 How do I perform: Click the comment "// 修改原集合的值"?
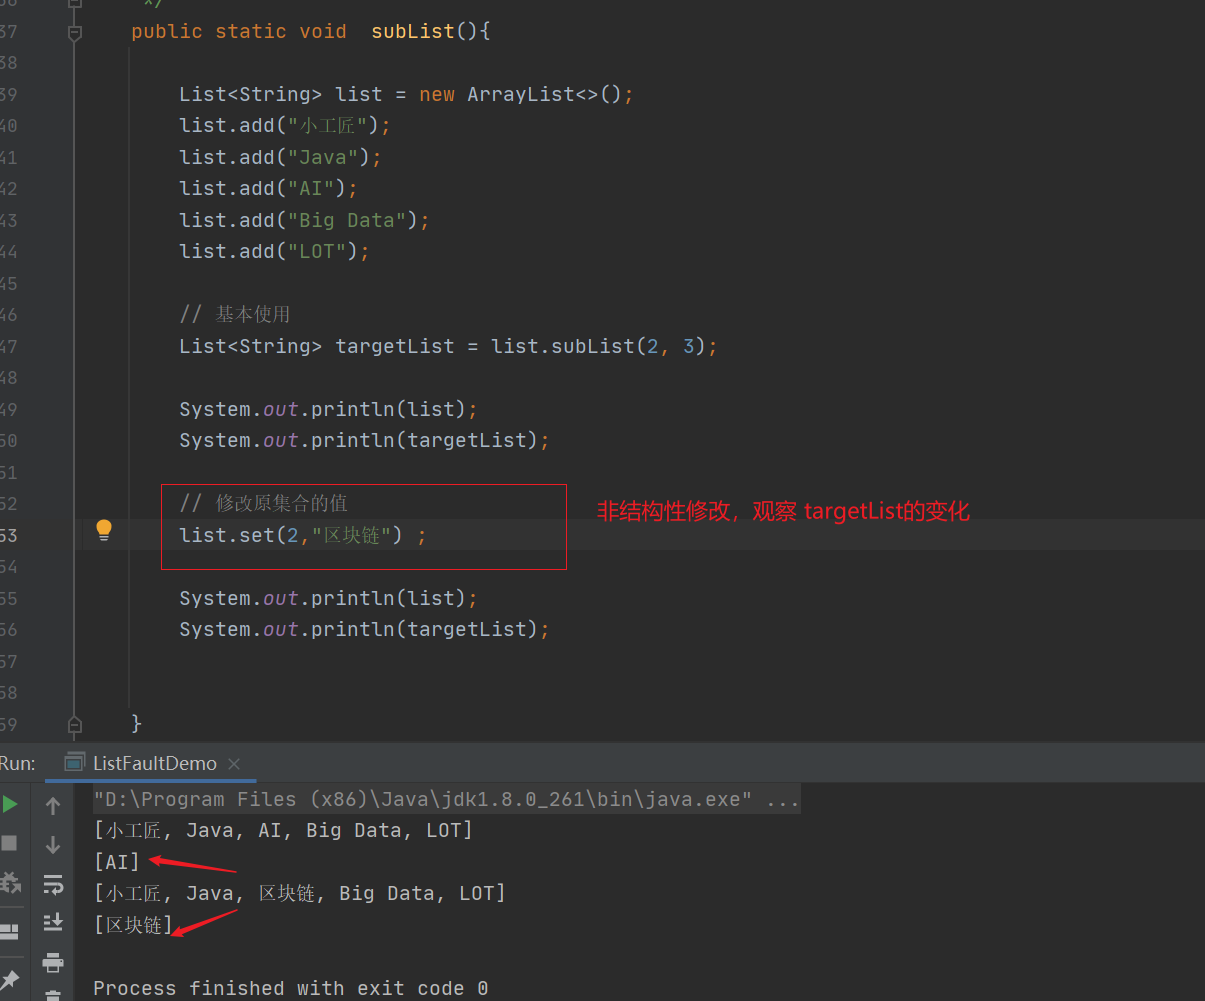point(264,503)
